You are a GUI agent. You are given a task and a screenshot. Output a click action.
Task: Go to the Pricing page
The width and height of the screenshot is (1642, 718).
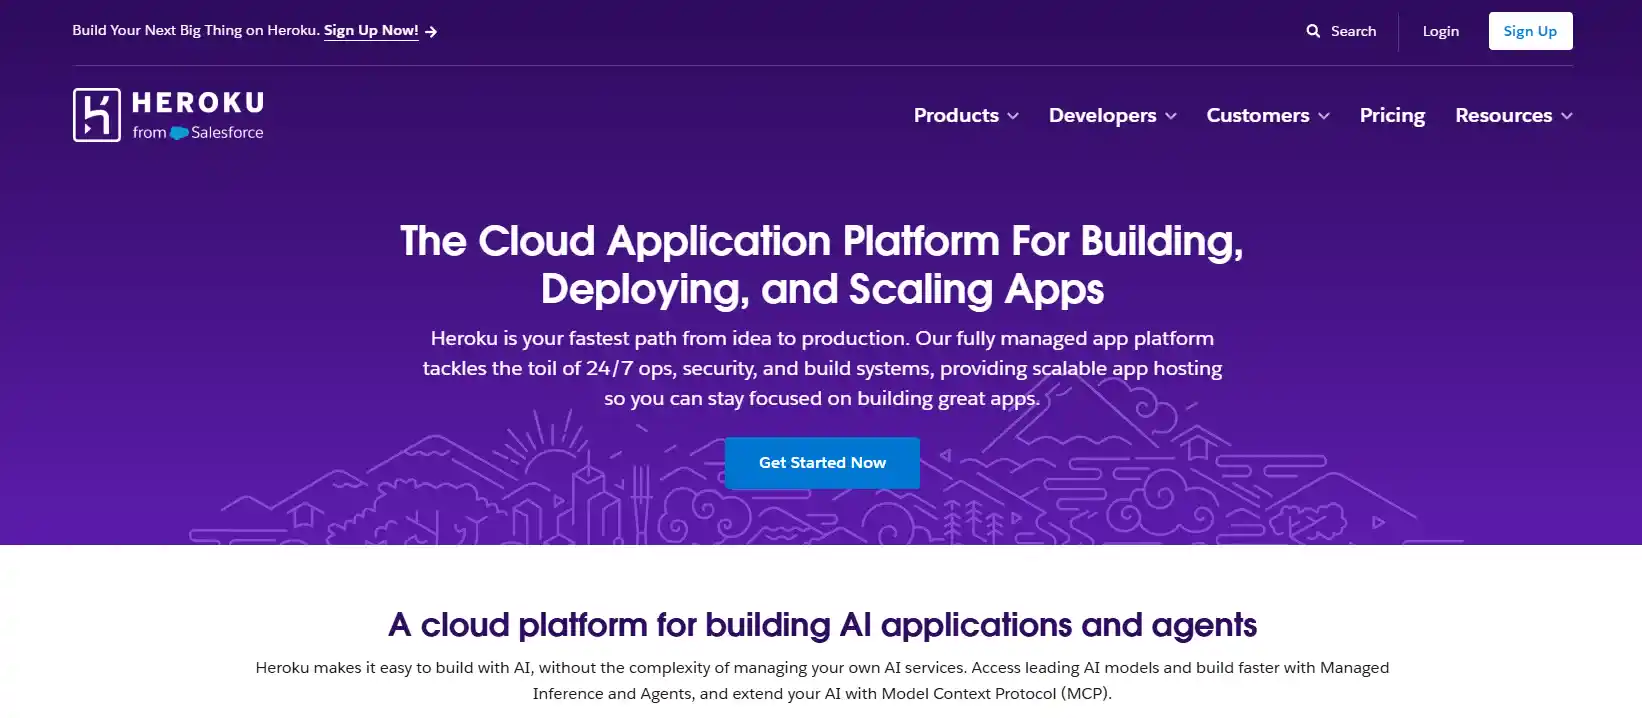click(x=1392, y=115)
